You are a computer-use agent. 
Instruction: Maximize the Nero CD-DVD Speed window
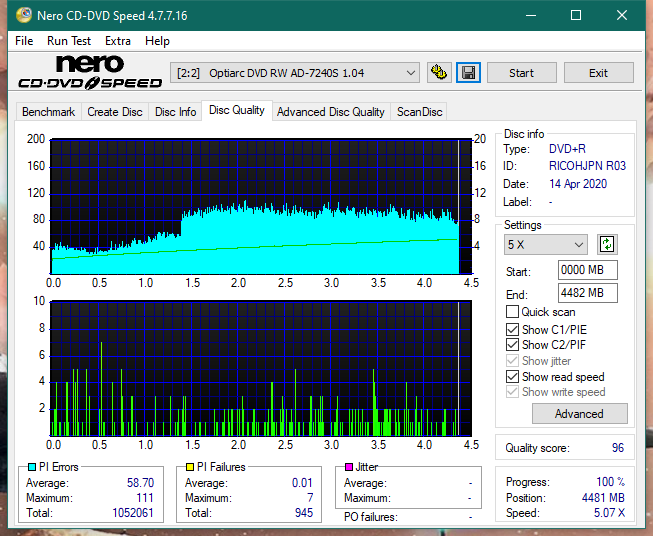point(576,15)
